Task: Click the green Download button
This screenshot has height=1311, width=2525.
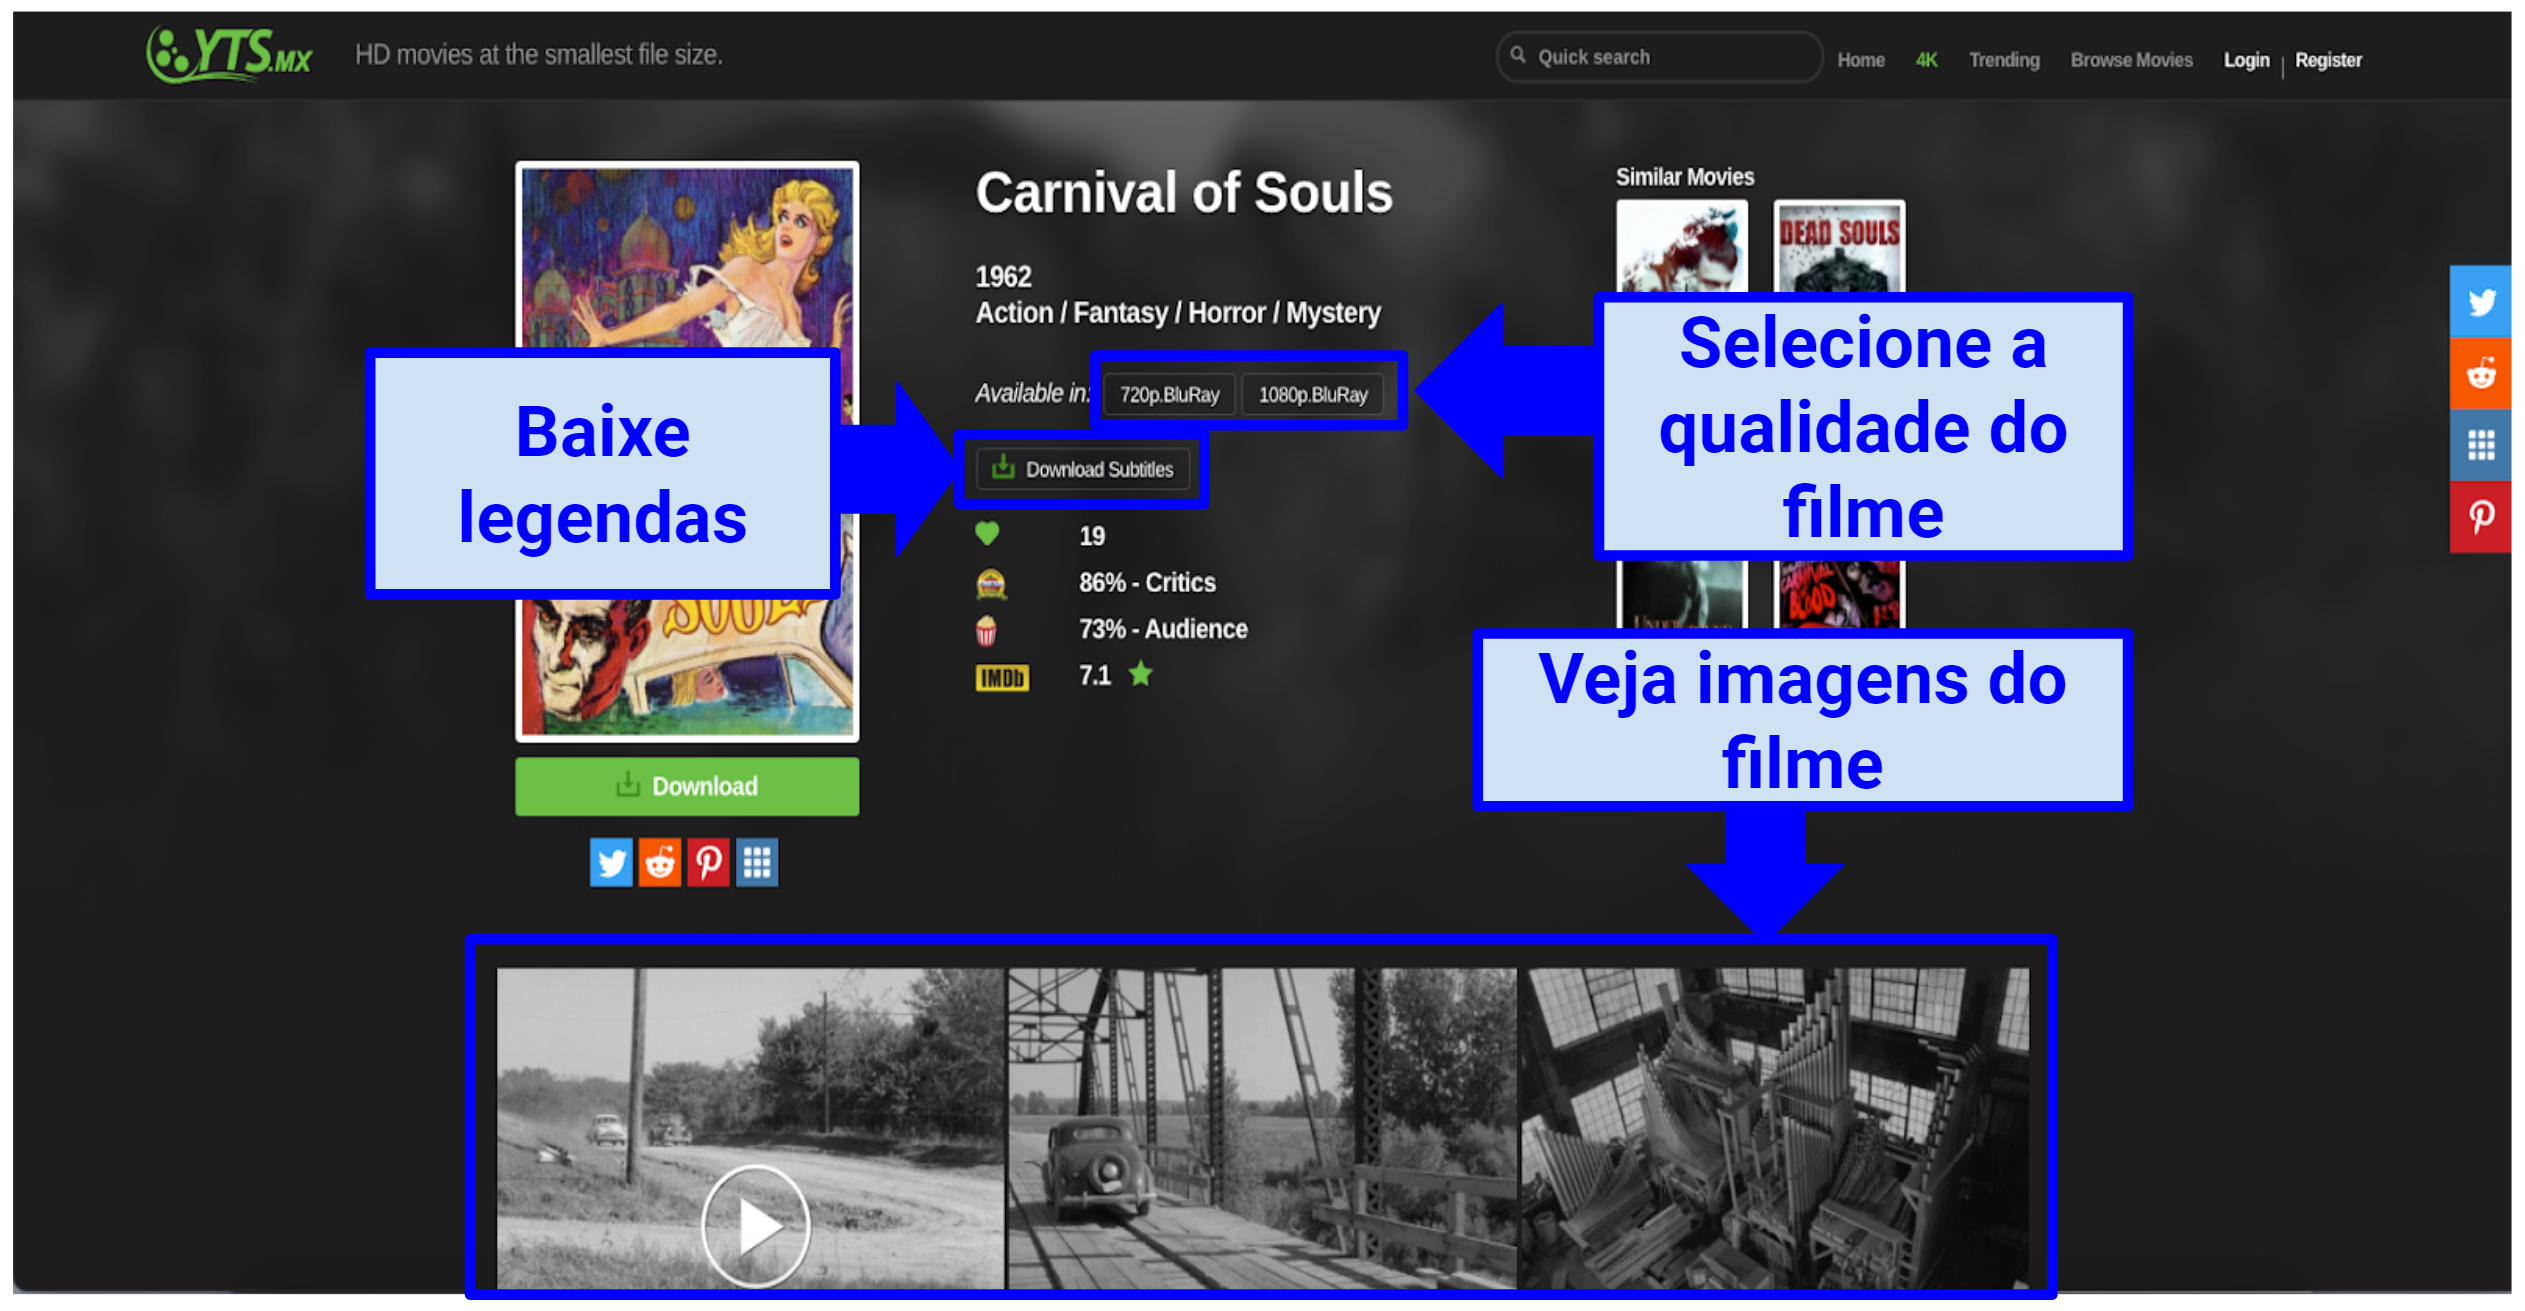Action: coord(686,786)
